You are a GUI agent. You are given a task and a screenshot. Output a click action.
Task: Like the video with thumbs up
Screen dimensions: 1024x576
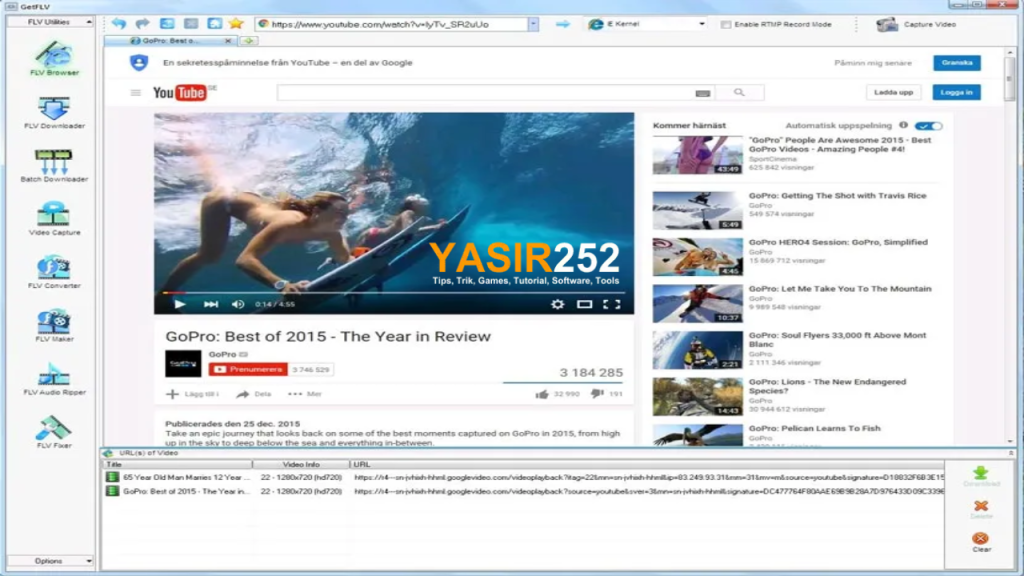coord(542,394)
